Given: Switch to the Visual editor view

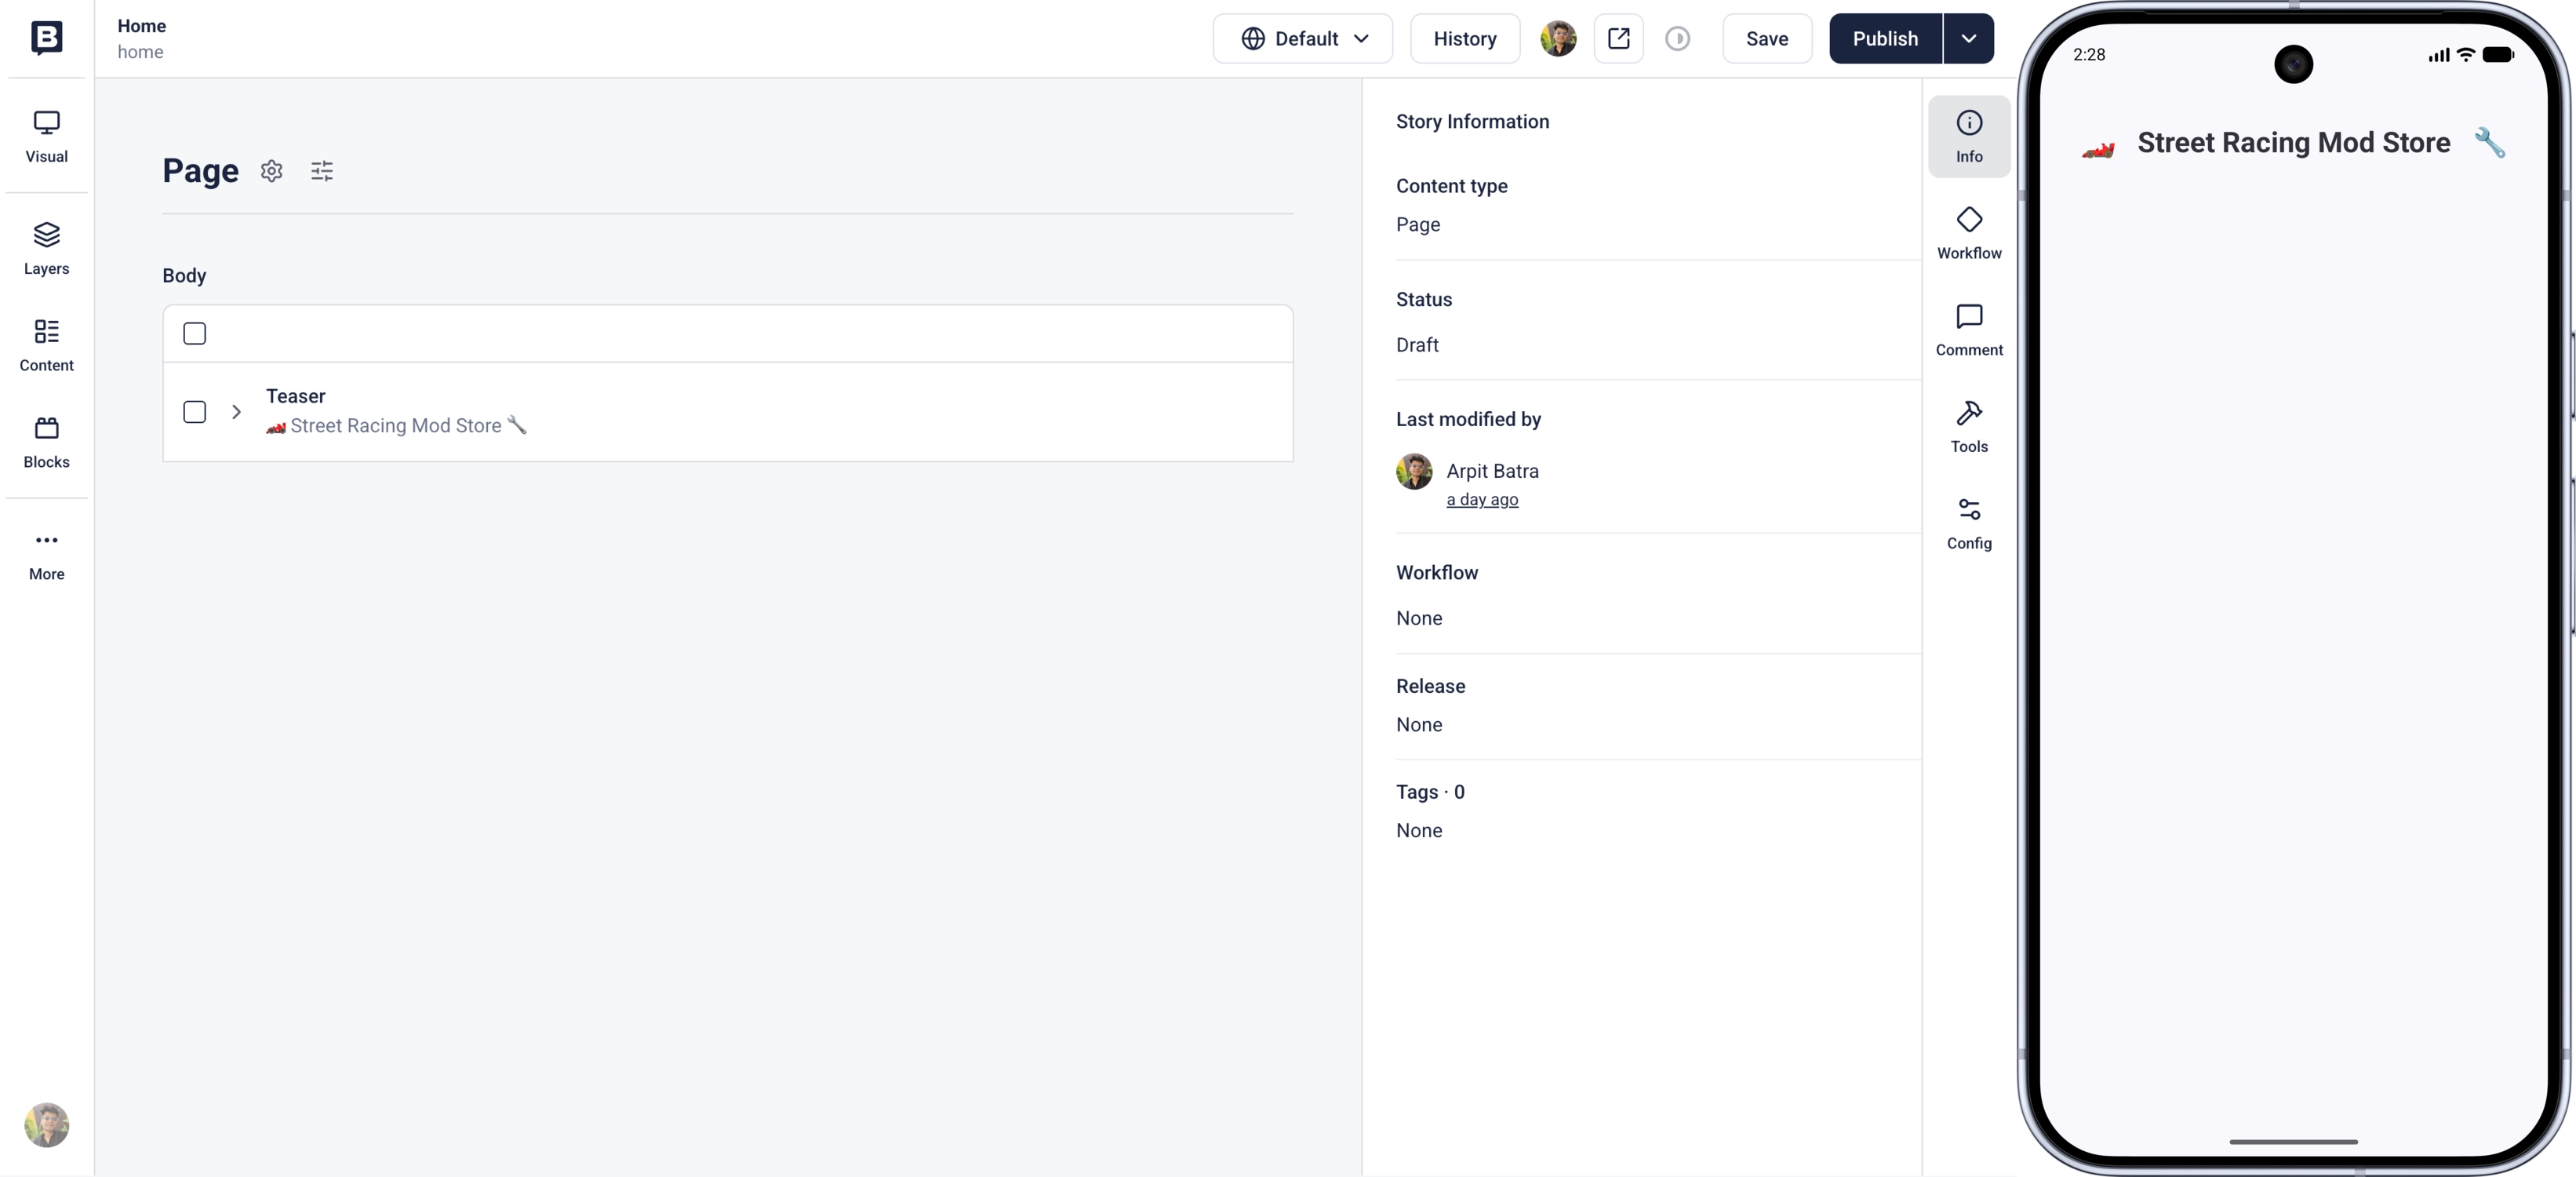Looking at the screenshot, I should pos(47,137).
